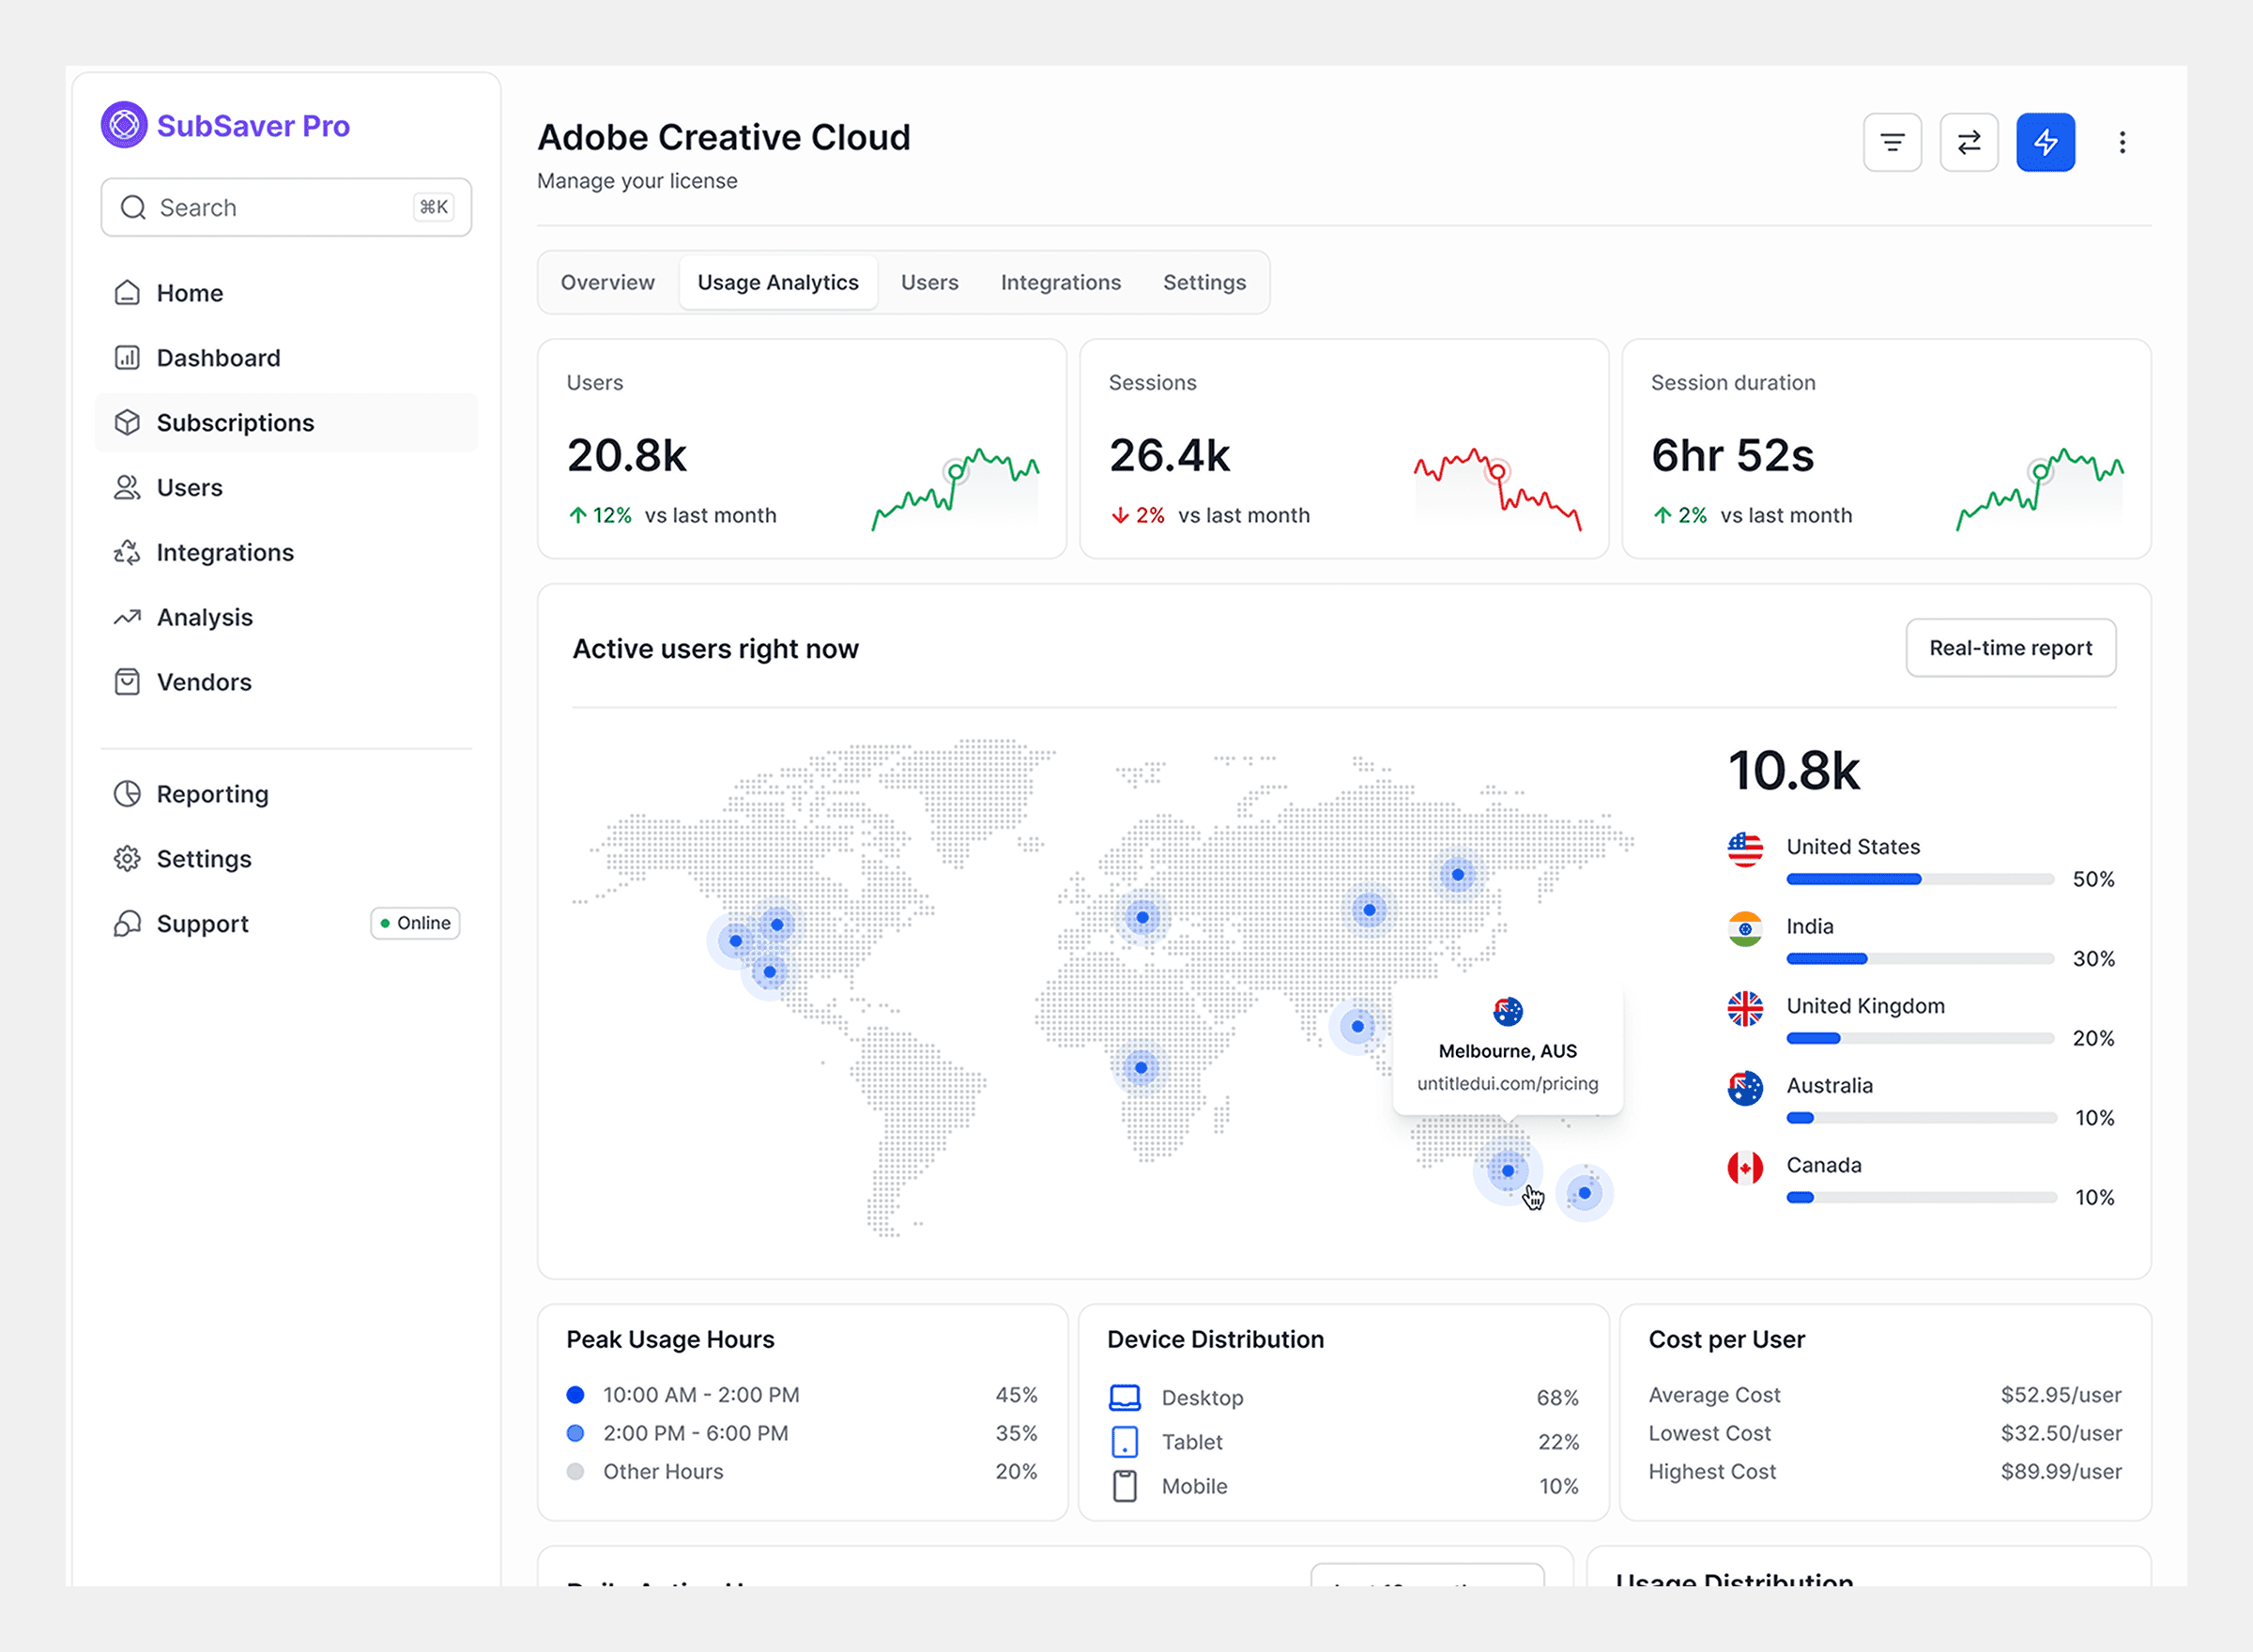Click the Support chat icon showing Online
The height and width of the screenshot is (1652, 2253).
[128, 923]
